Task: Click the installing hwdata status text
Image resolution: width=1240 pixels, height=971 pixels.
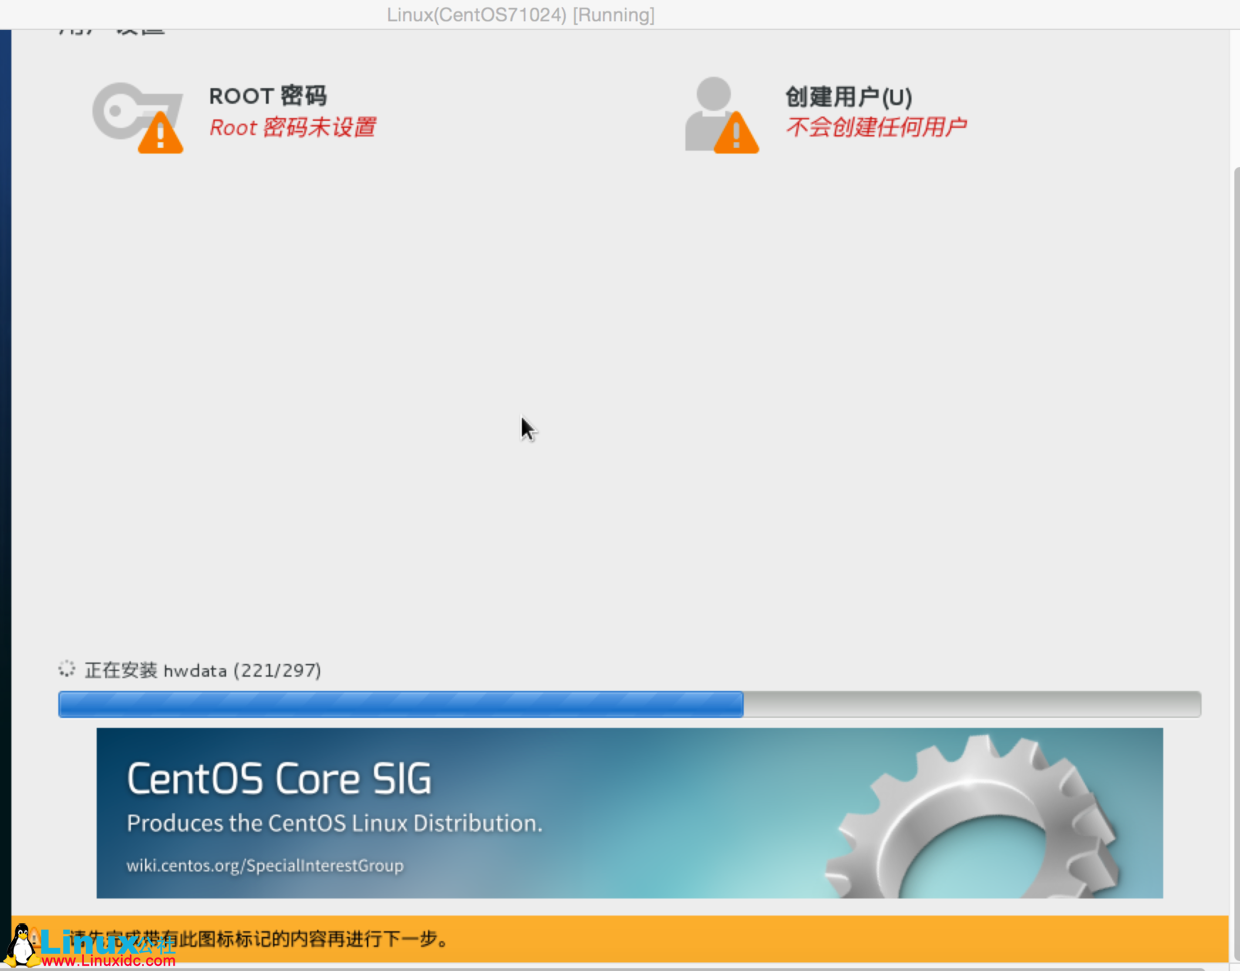Action: point(203,670)
